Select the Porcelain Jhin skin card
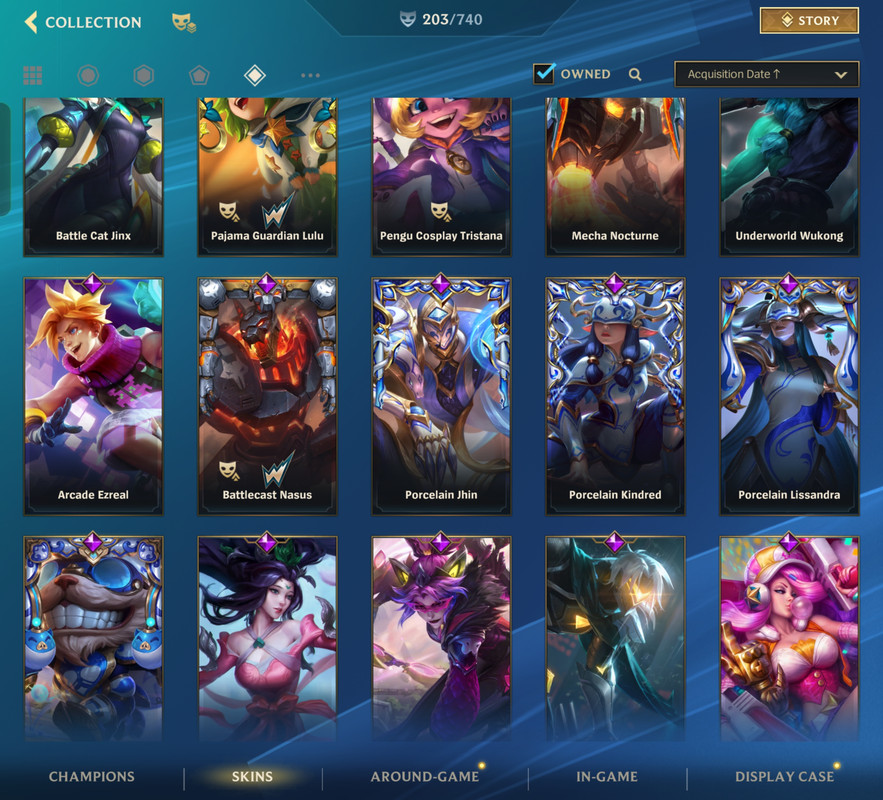The image size is (883, 800). click(441, 396)
